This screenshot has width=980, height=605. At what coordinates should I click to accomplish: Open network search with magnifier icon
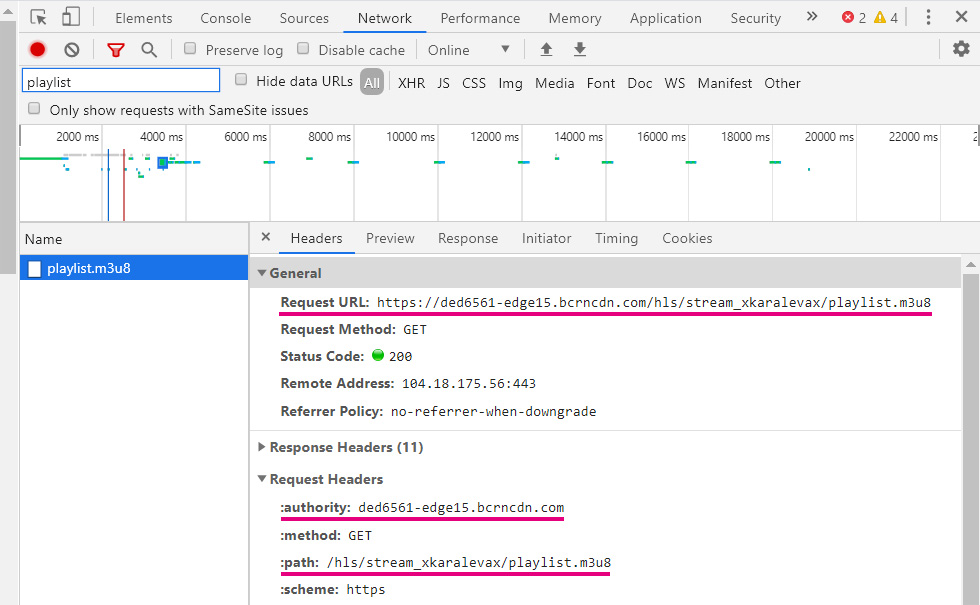(x=149, y=50)
